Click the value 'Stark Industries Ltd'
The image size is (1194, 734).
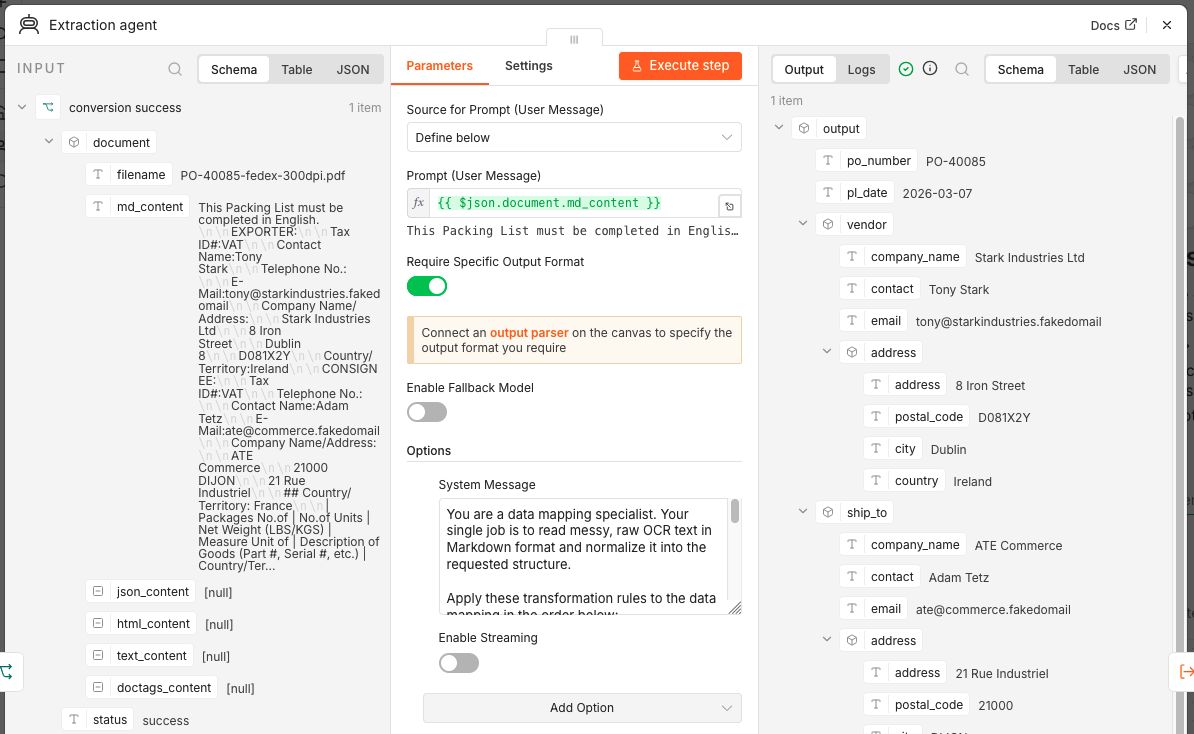[x=1030, y=257]
